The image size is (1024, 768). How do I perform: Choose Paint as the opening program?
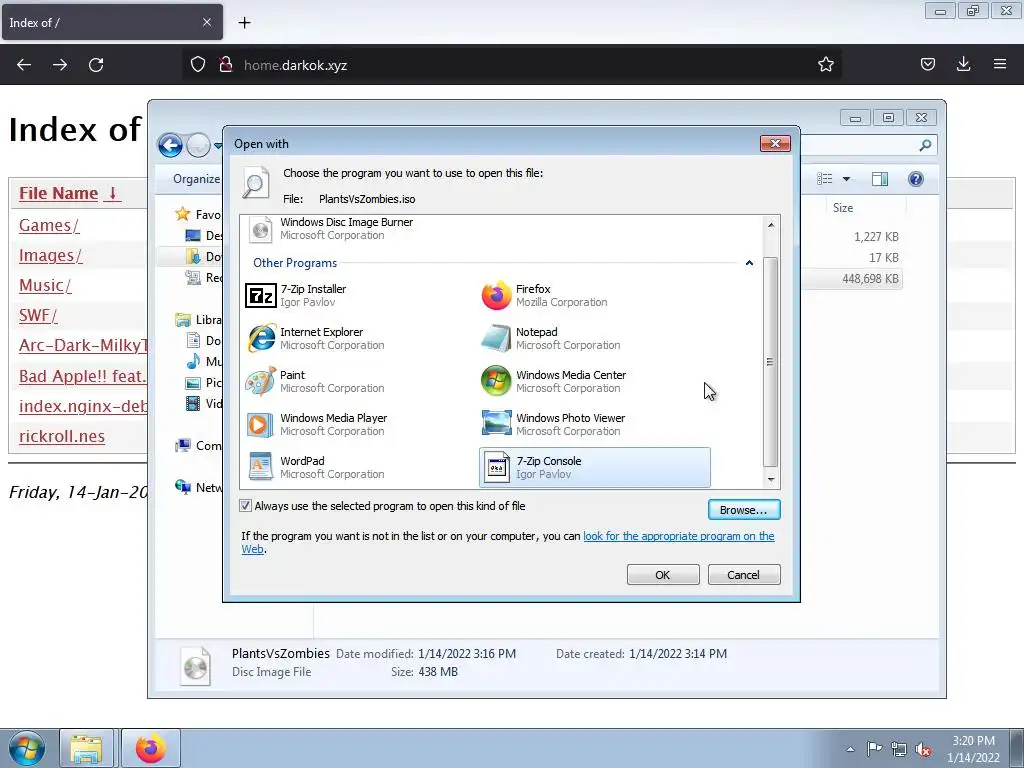[x=359, y=381]
